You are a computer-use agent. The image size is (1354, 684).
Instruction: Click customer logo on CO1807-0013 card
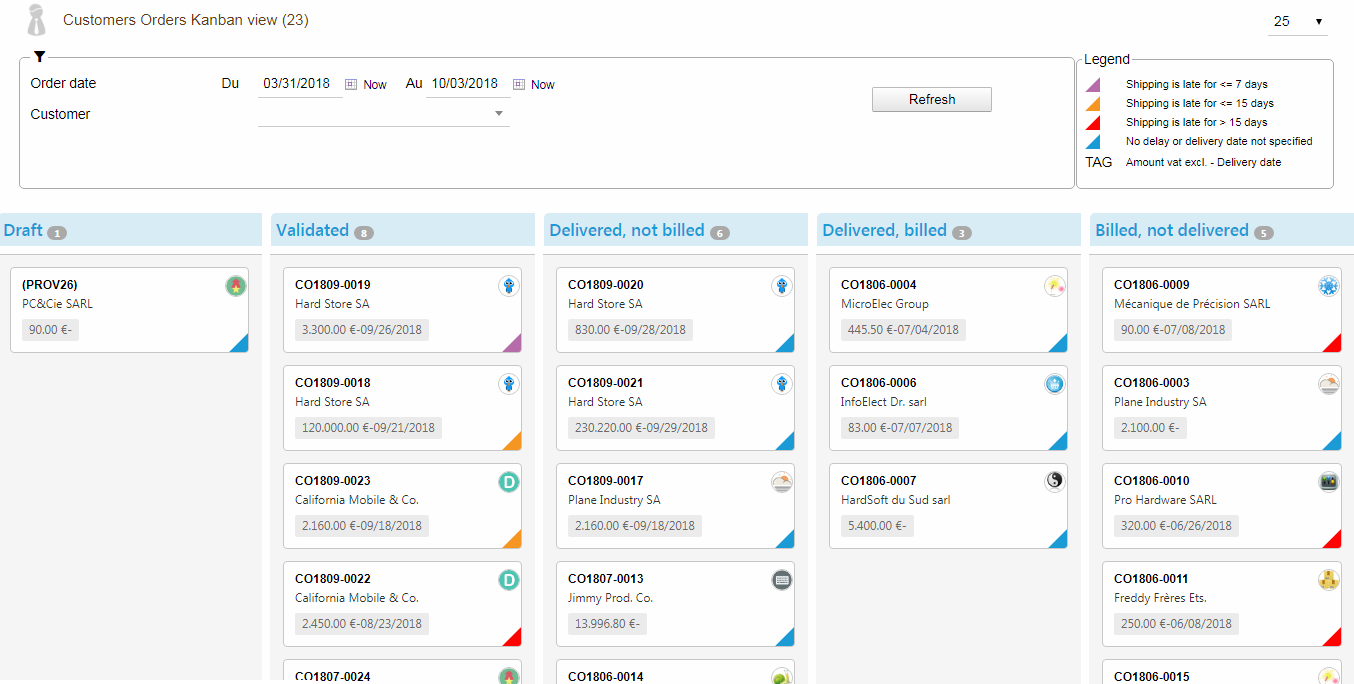pos(782,580)
